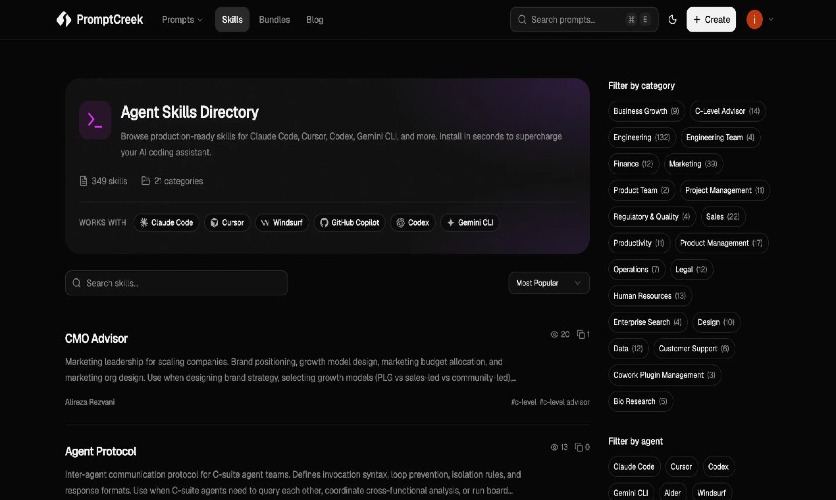Viewport: 836px width, 500px height.
Task: Click the Codex badge in Works With
Action: 412,223
